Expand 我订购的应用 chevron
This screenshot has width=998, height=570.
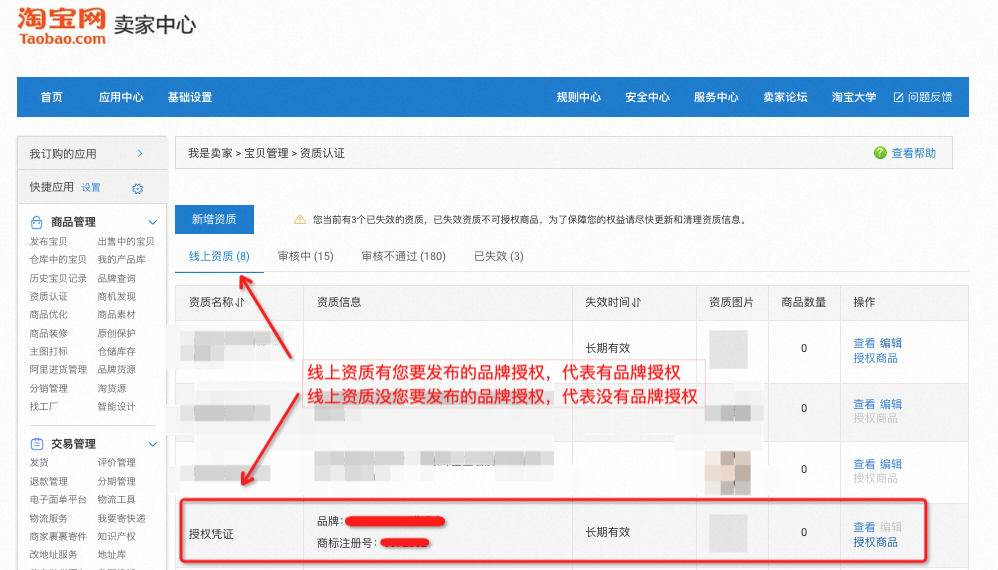click(140, 153)
